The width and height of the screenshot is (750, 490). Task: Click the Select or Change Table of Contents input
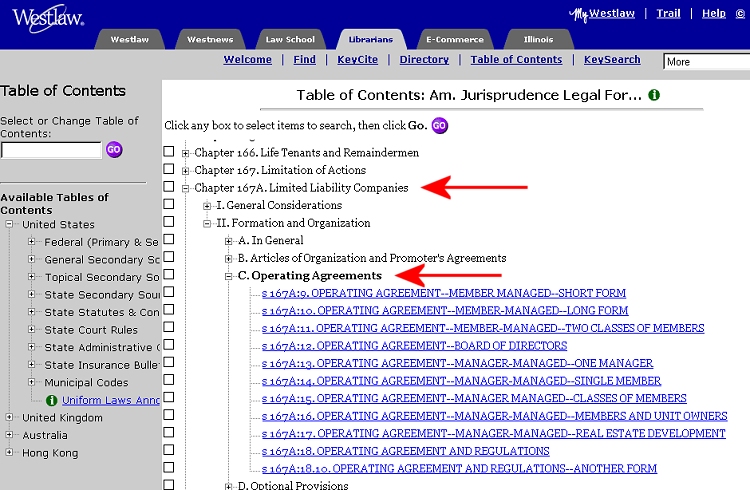[x=51, y=150]
